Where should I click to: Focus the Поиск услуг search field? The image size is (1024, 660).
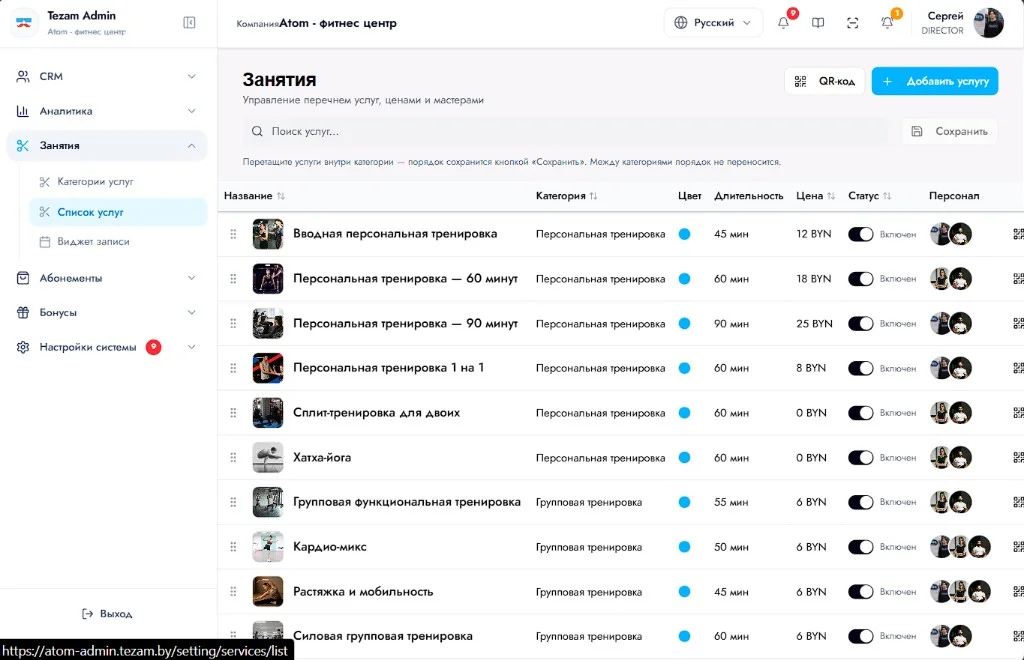coord(567,131)
